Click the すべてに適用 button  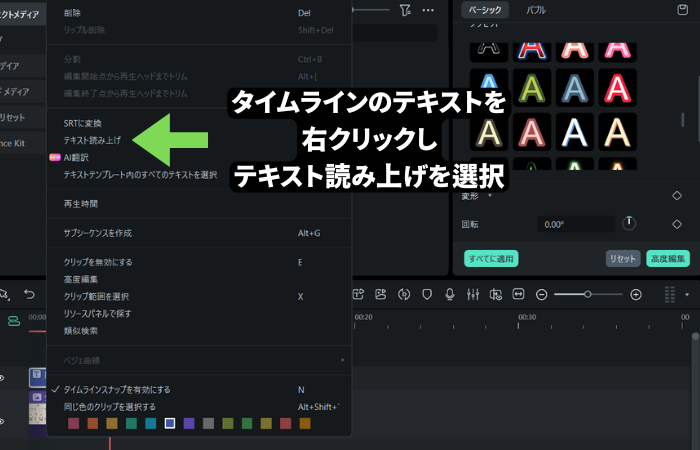tap(491, 258)
